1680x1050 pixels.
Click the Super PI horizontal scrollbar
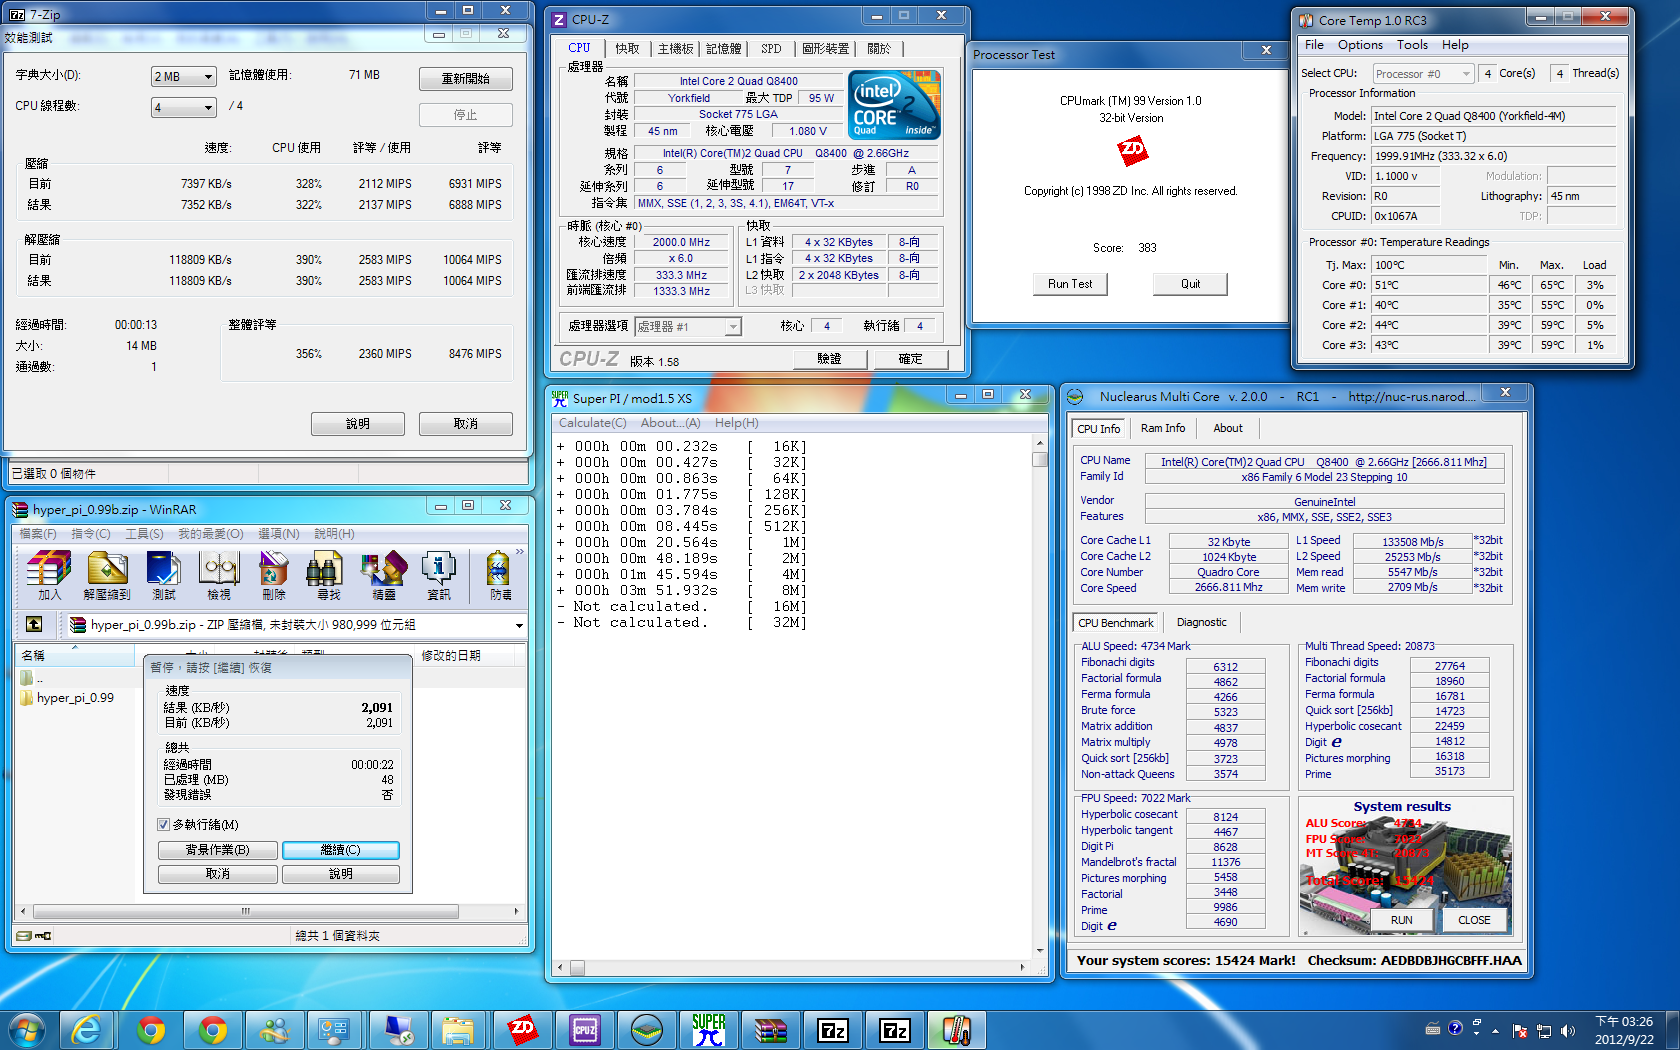pyautogui.click(x=790, y=967)
